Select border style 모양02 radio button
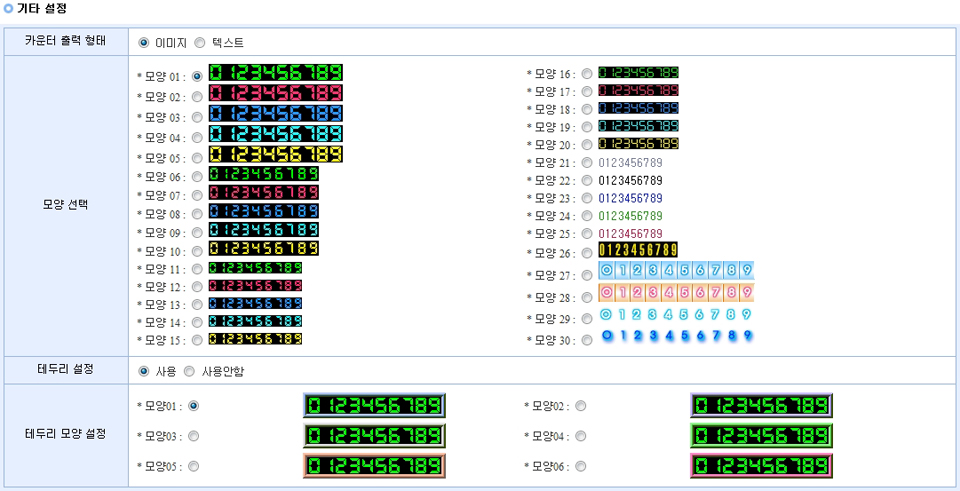The image size is (960, 491). coord(581,406)
